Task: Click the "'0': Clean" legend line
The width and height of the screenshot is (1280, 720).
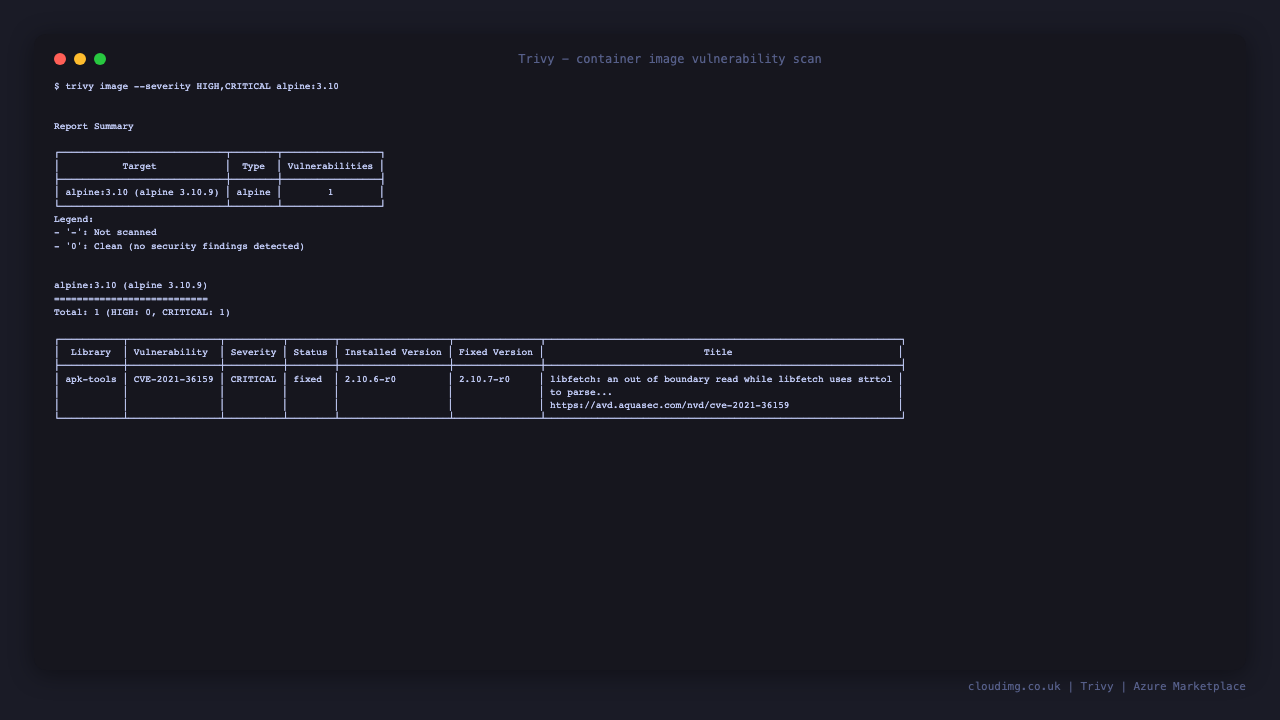Action: click(179, 246)
